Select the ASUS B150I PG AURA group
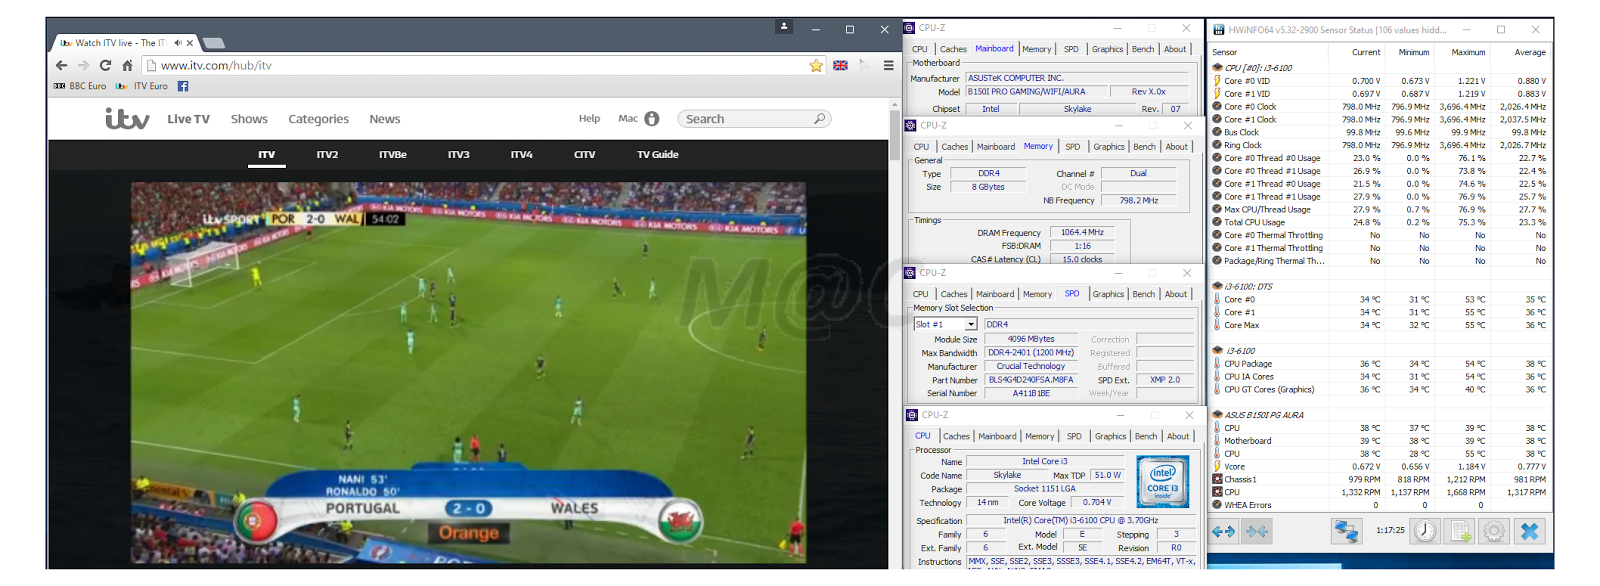 1264,415
